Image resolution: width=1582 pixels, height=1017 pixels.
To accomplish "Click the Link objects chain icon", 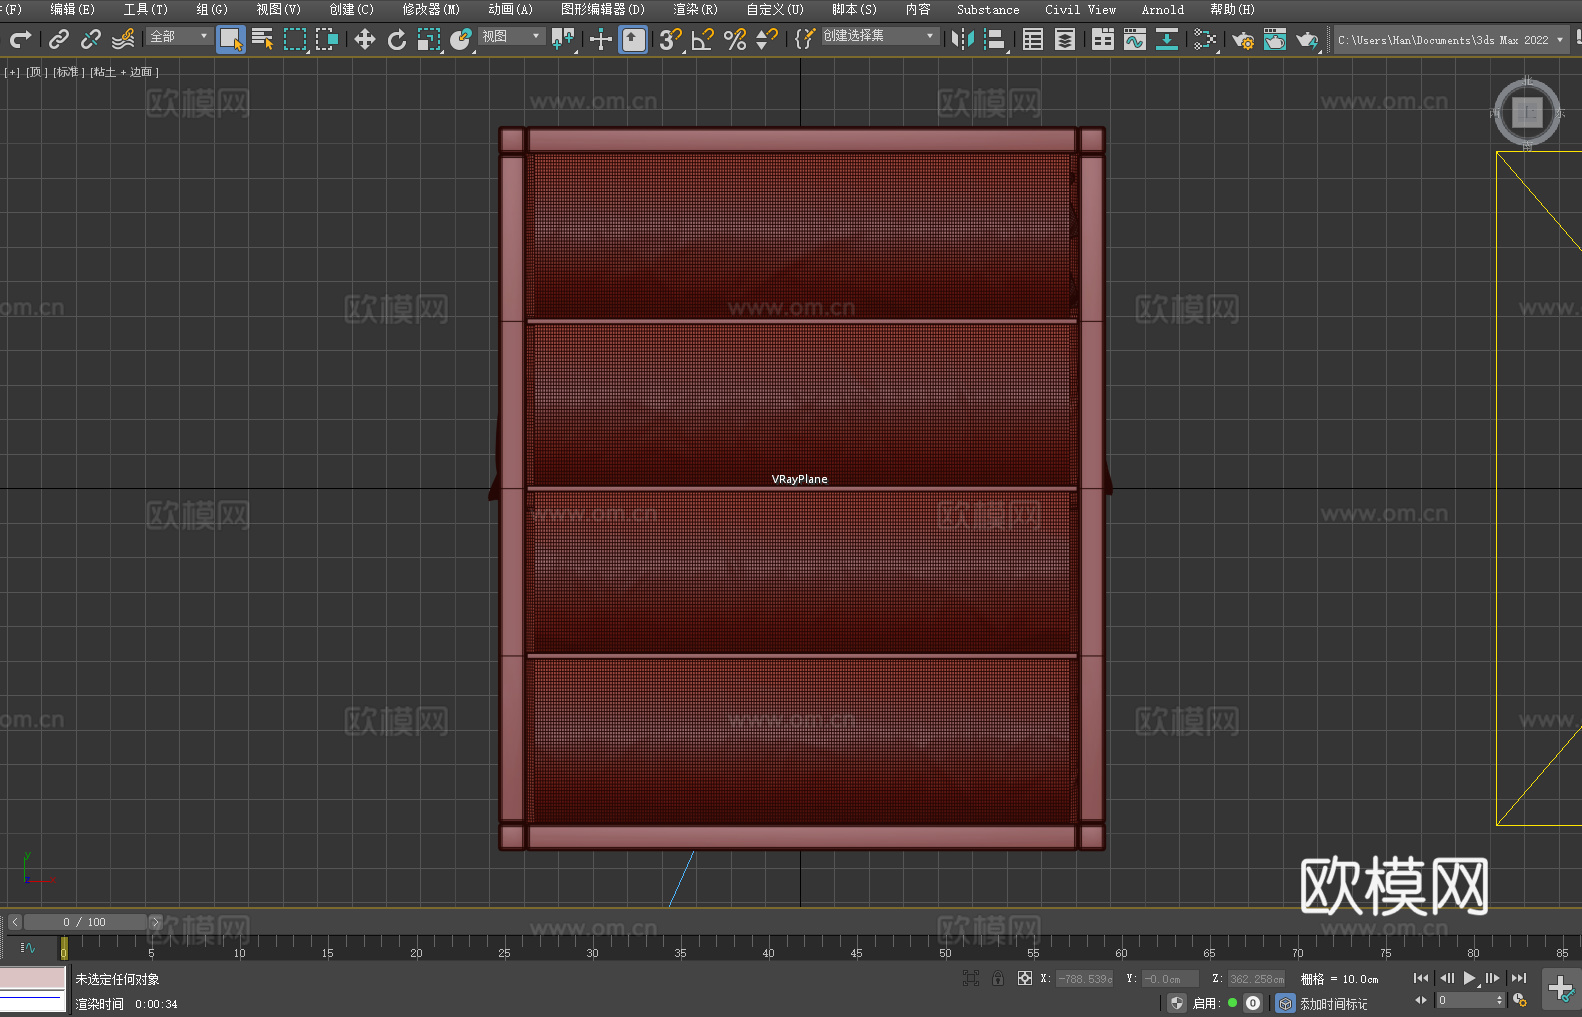I will tap(59, 39).
